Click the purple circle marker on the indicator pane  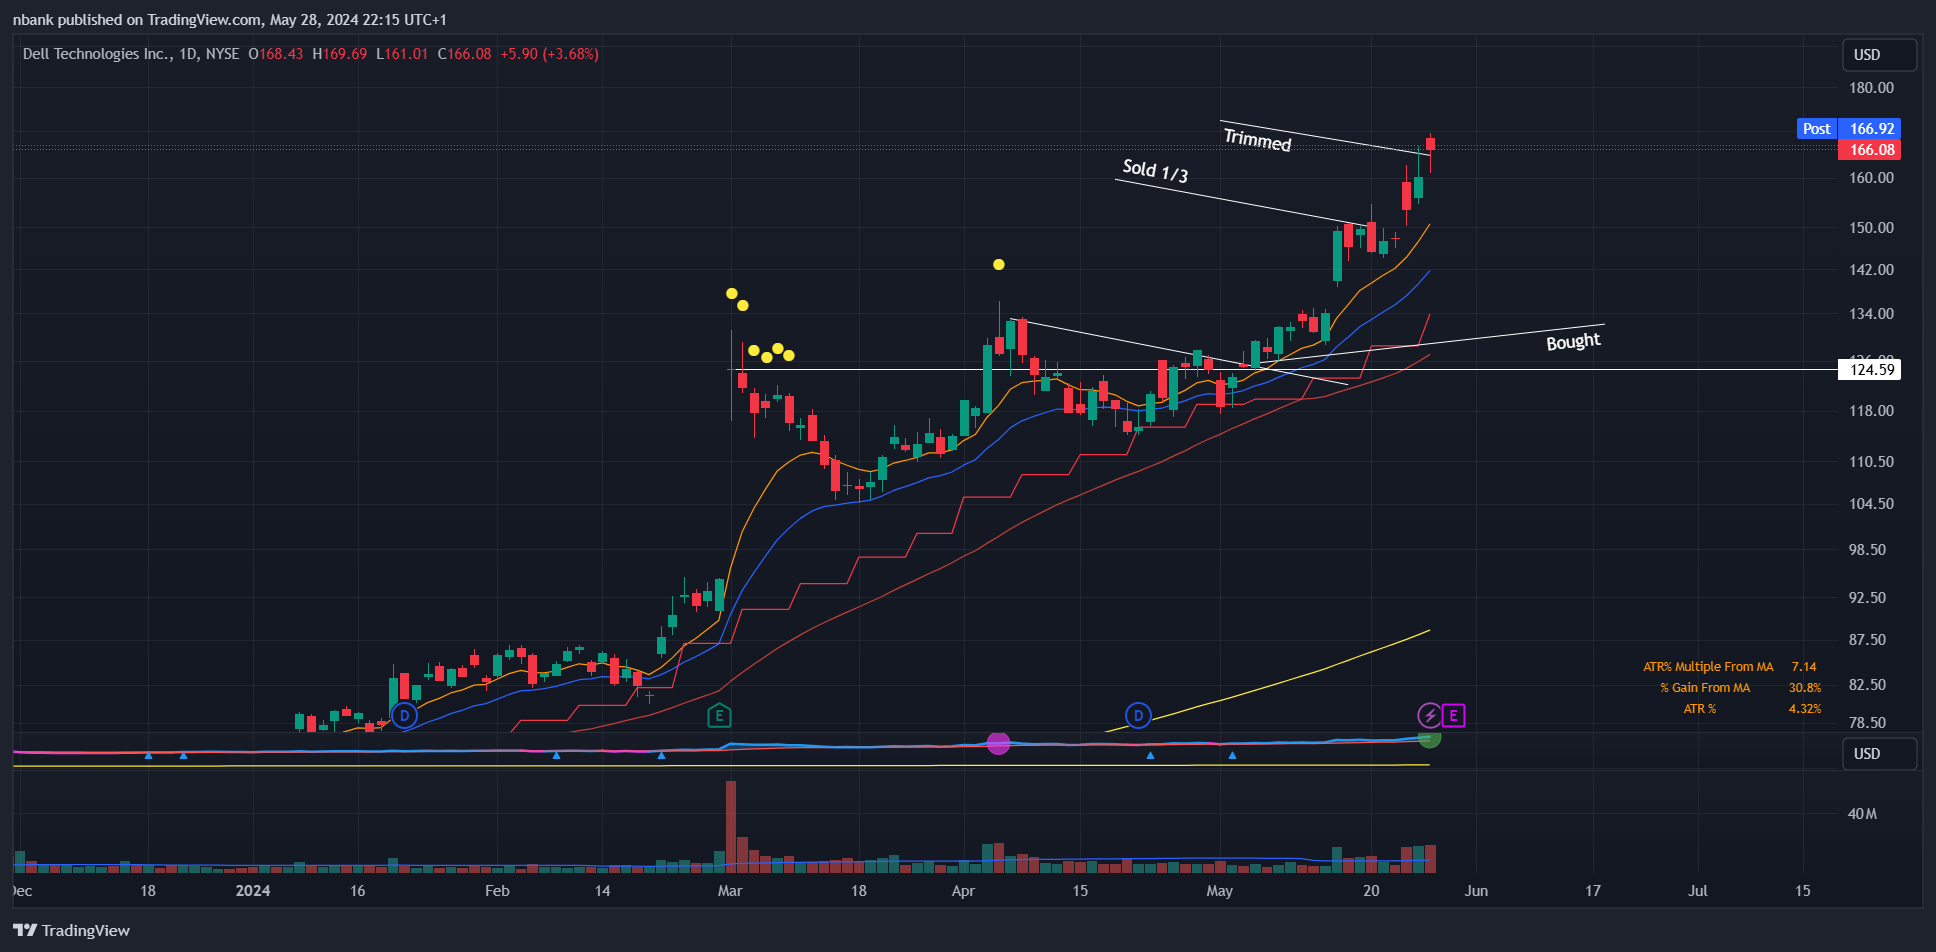coord(998,743)
